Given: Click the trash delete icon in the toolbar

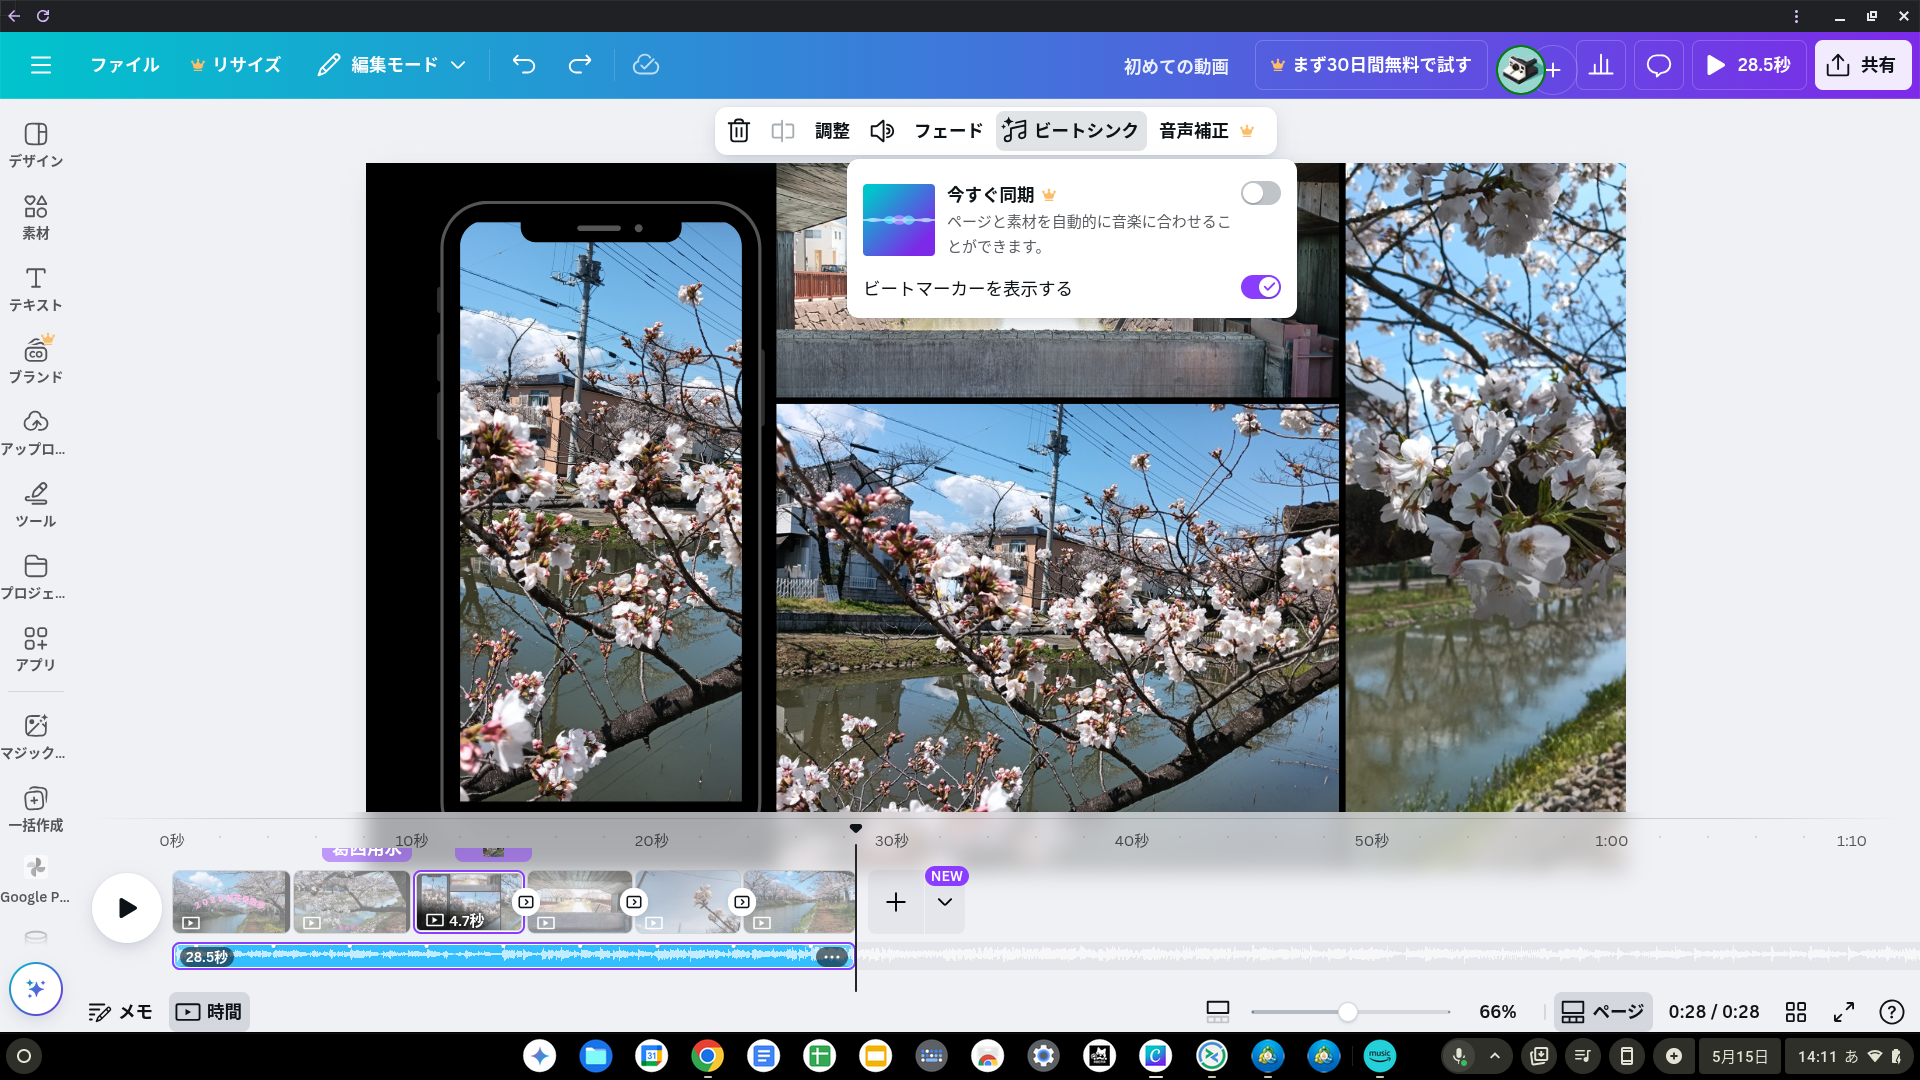Looking at the screenshot, I should click(x=738, y=131).
